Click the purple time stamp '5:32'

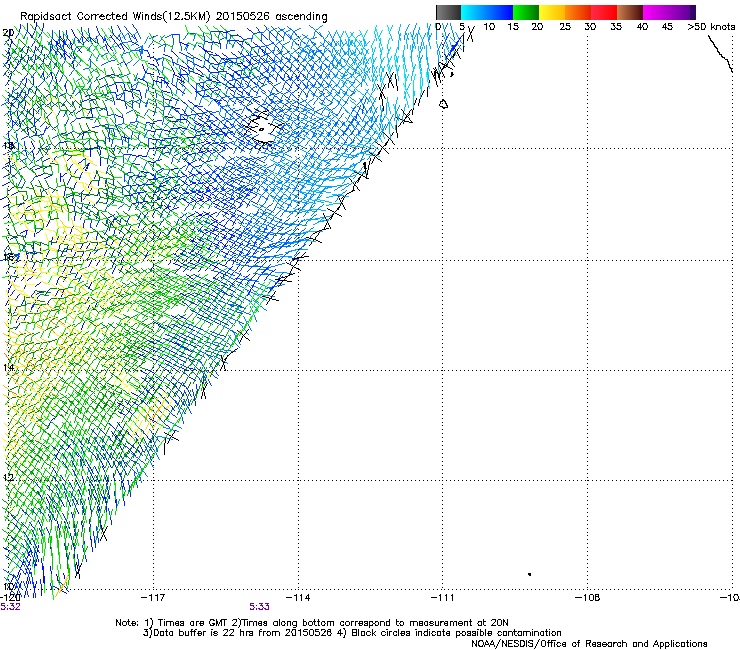tap(10, 607)
